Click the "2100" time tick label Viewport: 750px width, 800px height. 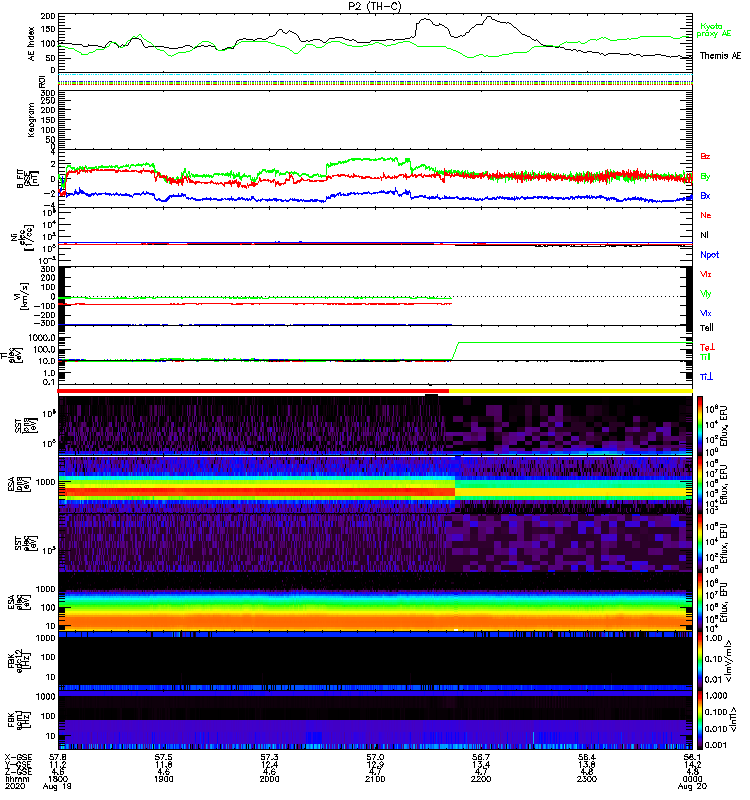point(375,779)
